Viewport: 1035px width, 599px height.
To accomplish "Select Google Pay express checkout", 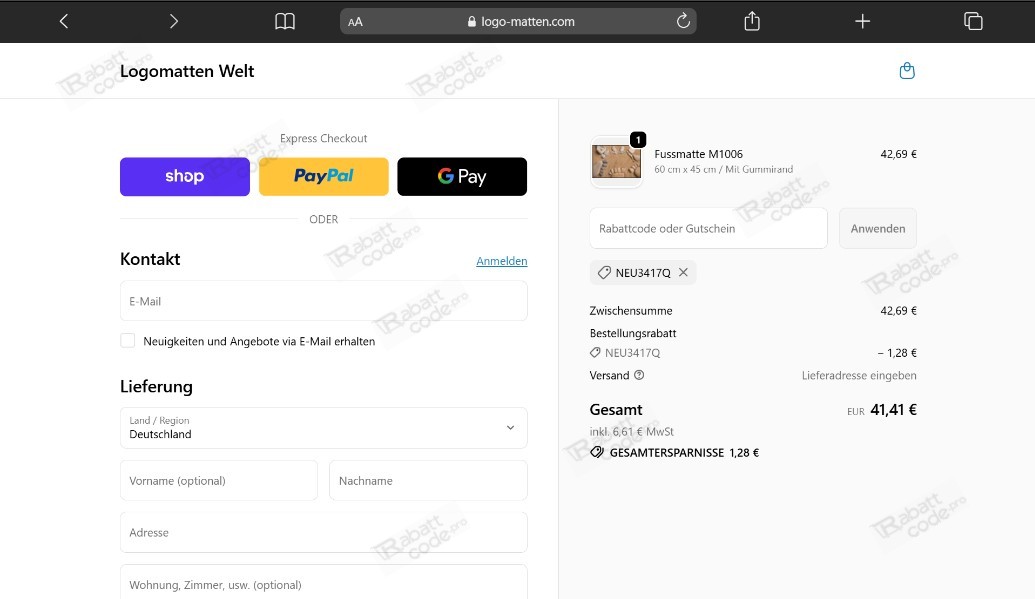I will coord(462,177).
